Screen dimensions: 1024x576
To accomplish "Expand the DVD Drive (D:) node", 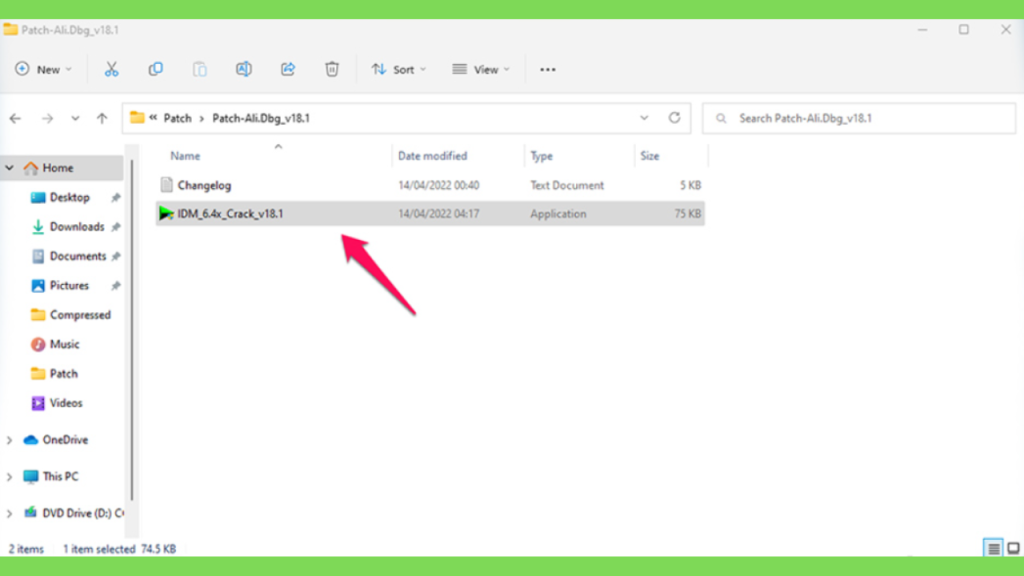I will point(9,513).
